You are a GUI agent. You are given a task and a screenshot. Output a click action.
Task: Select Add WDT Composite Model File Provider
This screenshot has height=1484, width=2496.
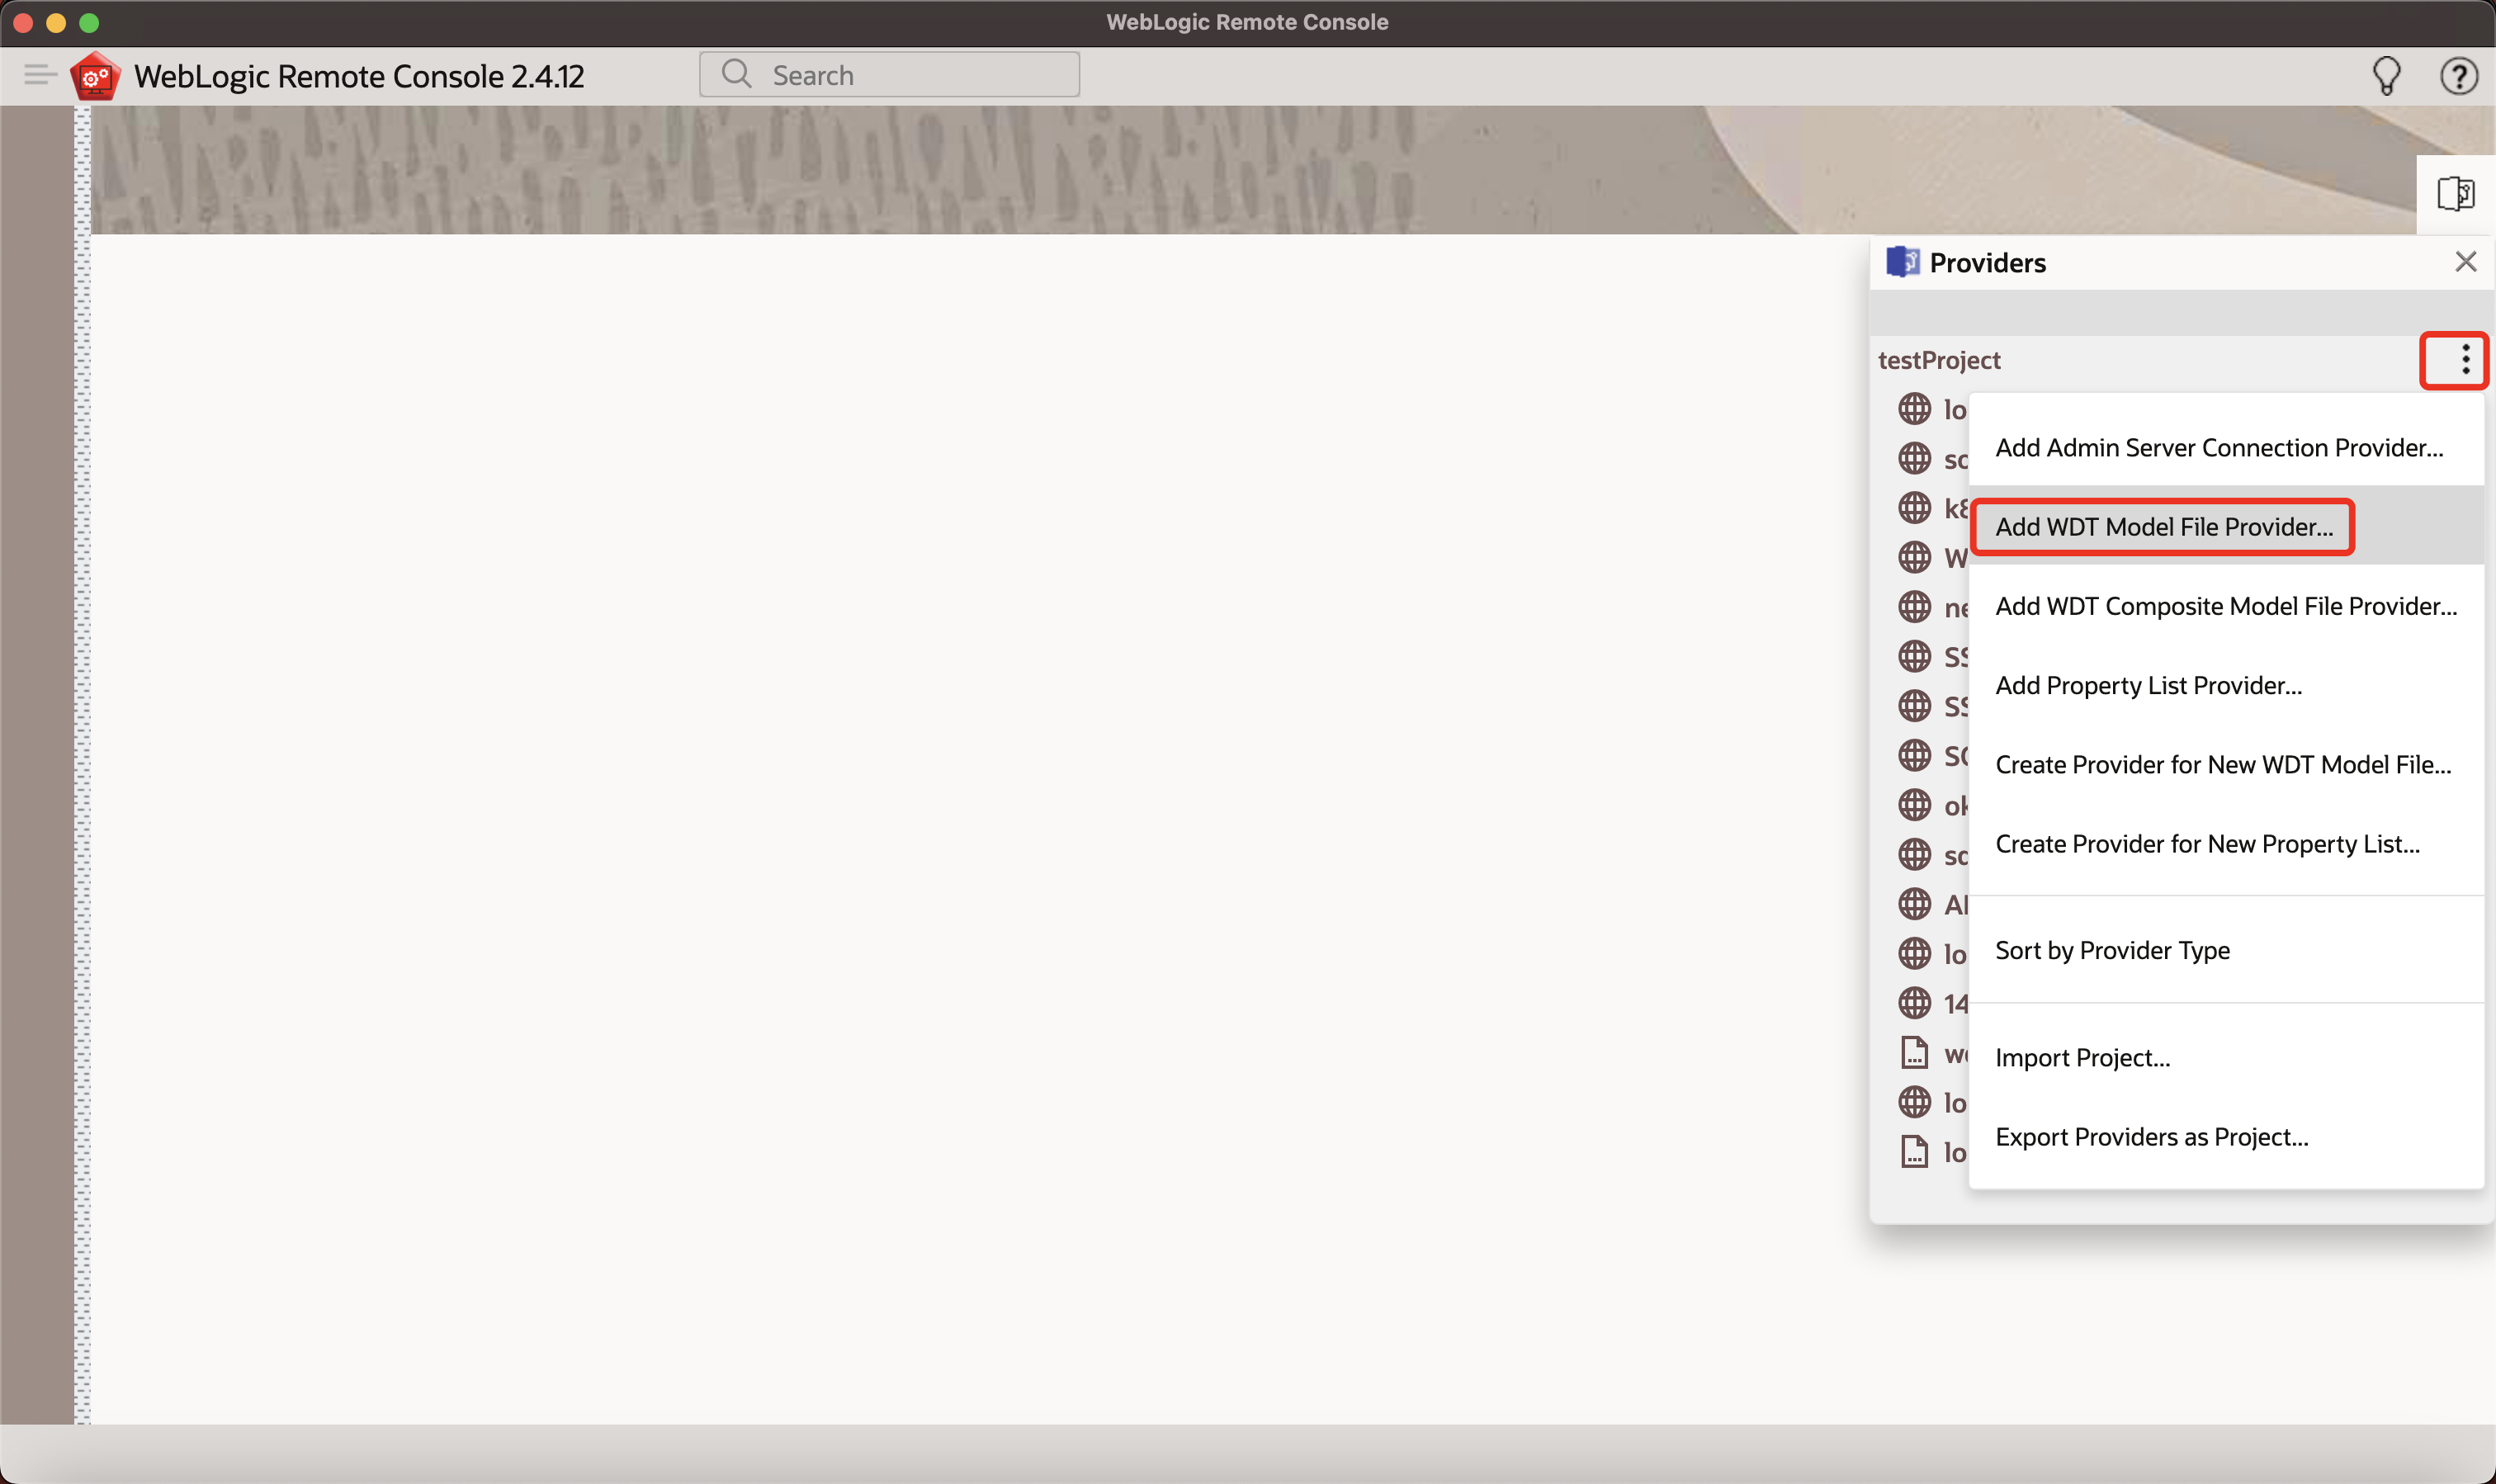[x=2225, y=606]
